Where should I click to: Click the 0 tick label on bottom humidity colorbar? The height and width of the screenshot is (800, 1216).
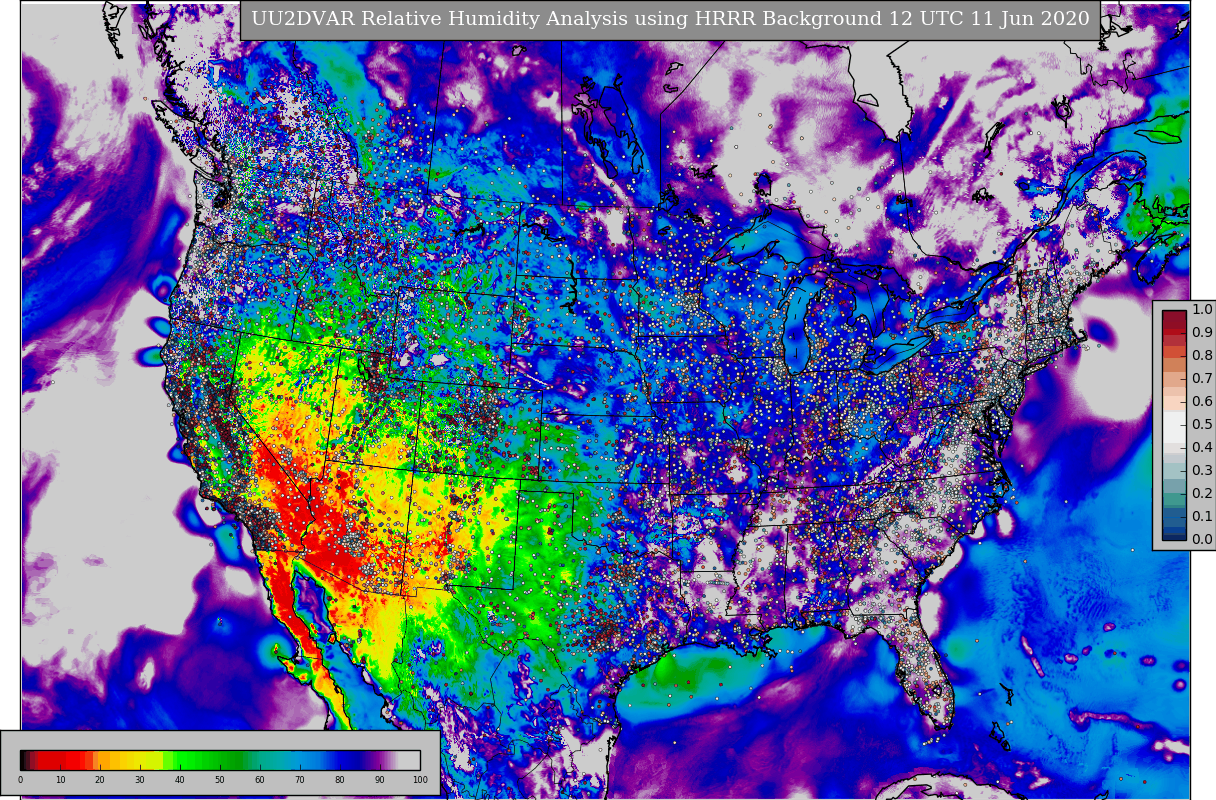[x=20, y=780]
